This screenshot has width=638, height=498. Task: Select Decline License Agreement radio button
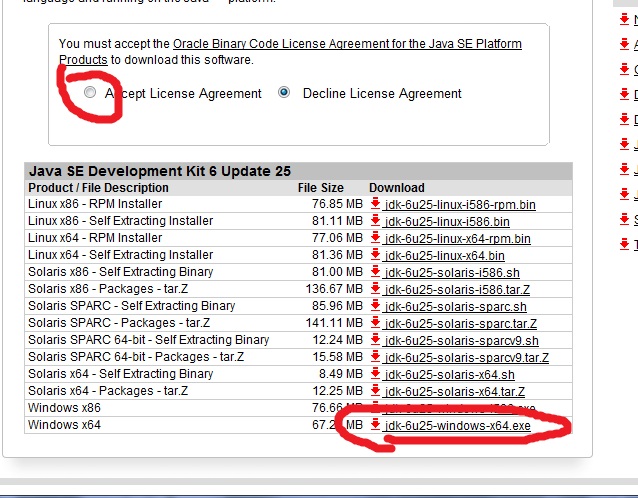(285, 93)
